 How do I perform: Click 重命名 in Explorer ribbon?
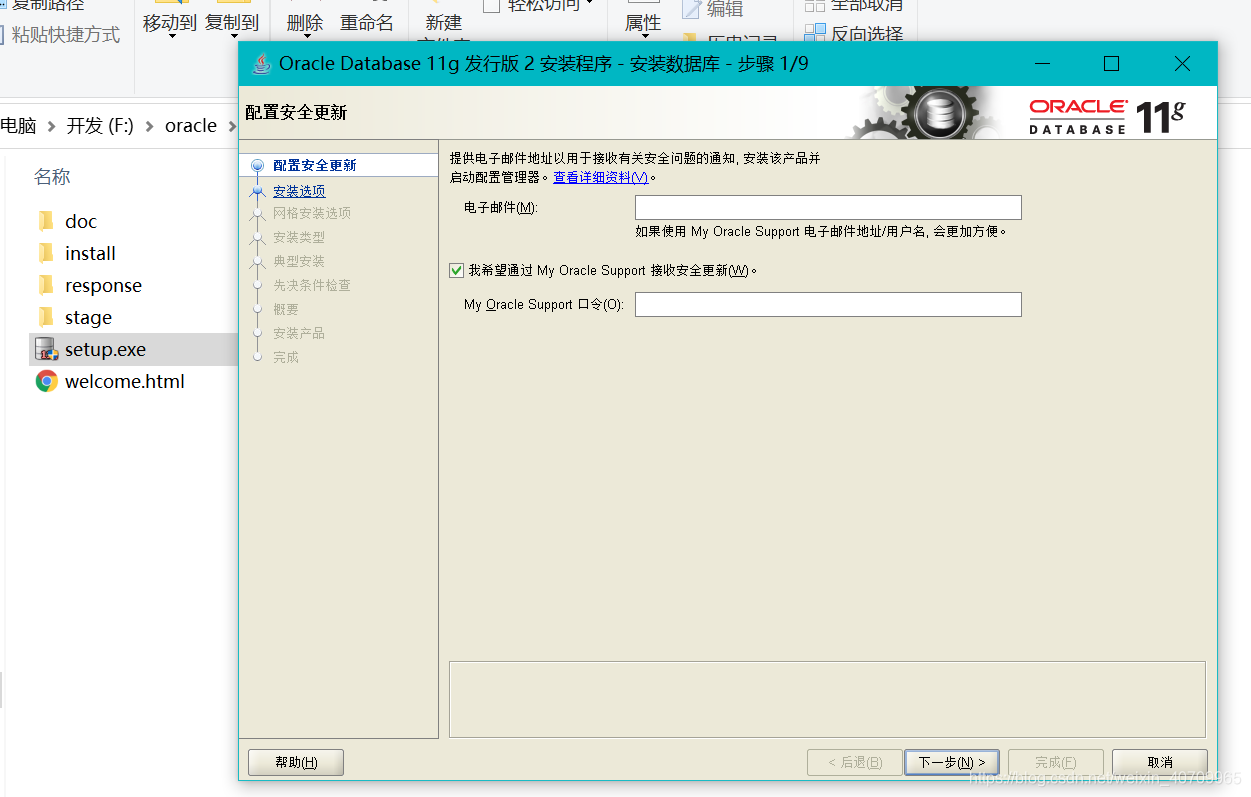click(367, 22)
